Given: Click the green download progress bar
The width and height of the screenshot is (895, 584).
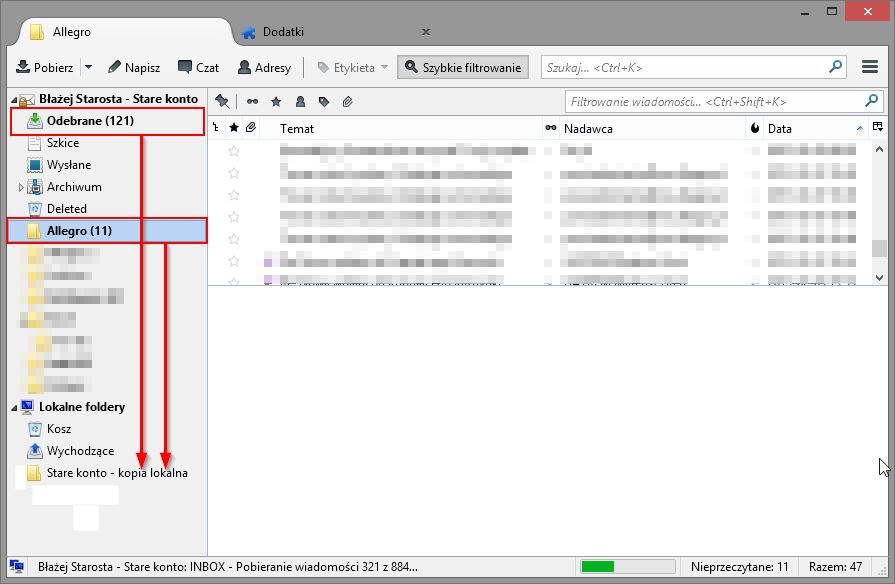Looking at the screenshot, I should (x=627, y=566).
